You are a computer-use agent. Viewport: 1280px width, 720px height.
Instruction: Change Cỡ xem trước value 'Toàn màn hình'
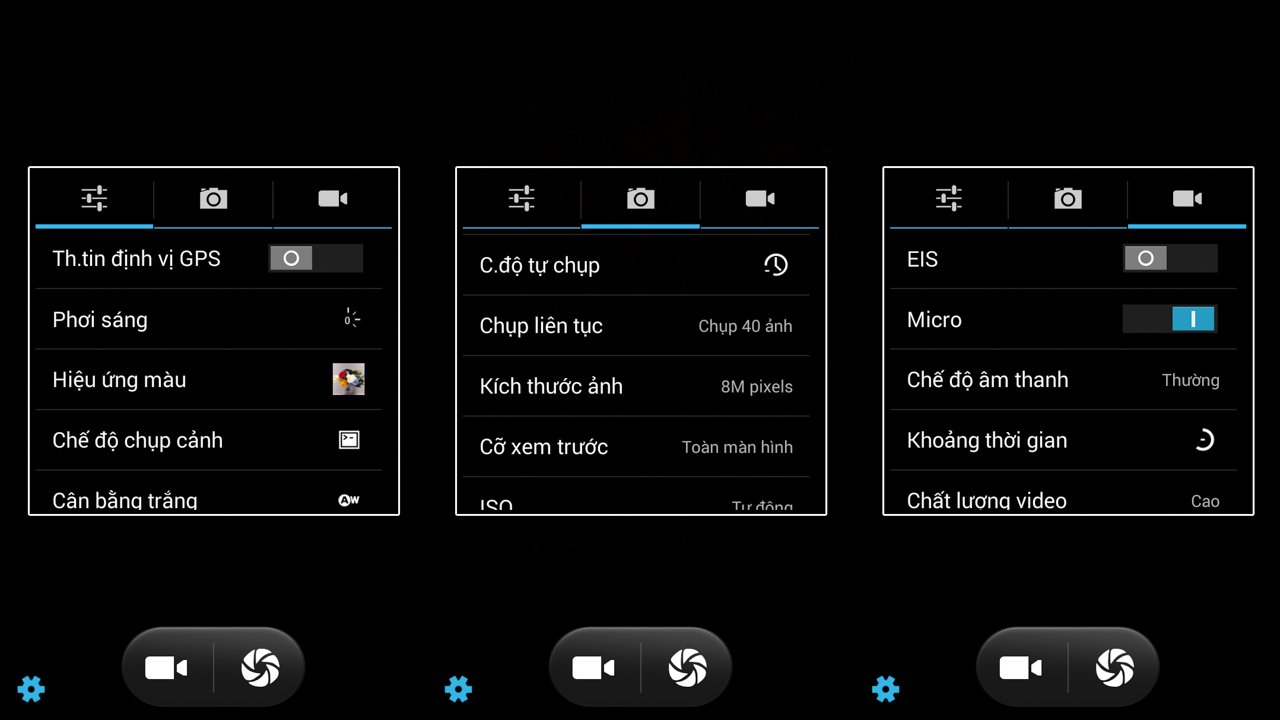pos(737,447)
